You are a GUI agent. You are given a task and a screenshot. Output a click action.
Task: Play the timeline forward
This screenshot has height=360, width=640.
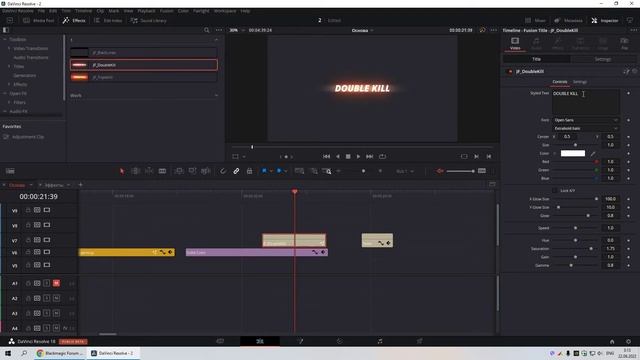tap(358, 156)
